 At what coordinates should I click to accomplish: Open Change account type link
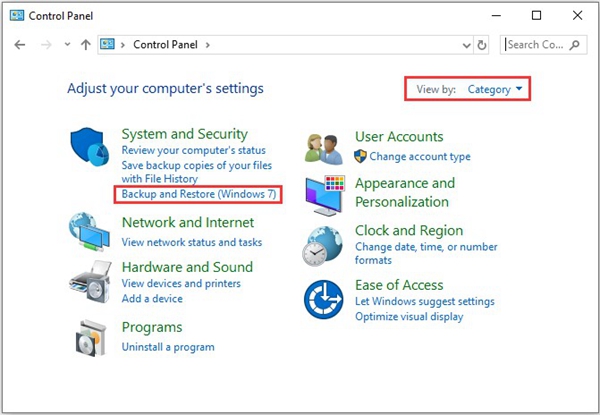(x=420, y=156)
